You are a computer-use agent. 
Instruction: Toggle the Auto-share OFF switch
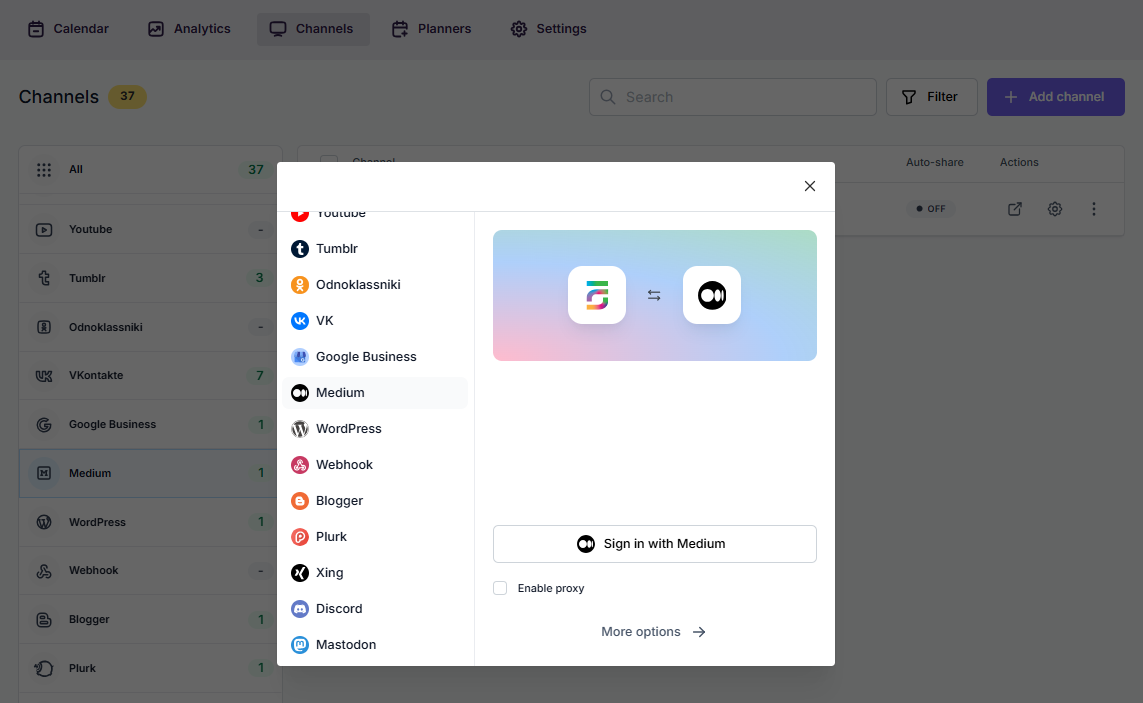(930, 209)
